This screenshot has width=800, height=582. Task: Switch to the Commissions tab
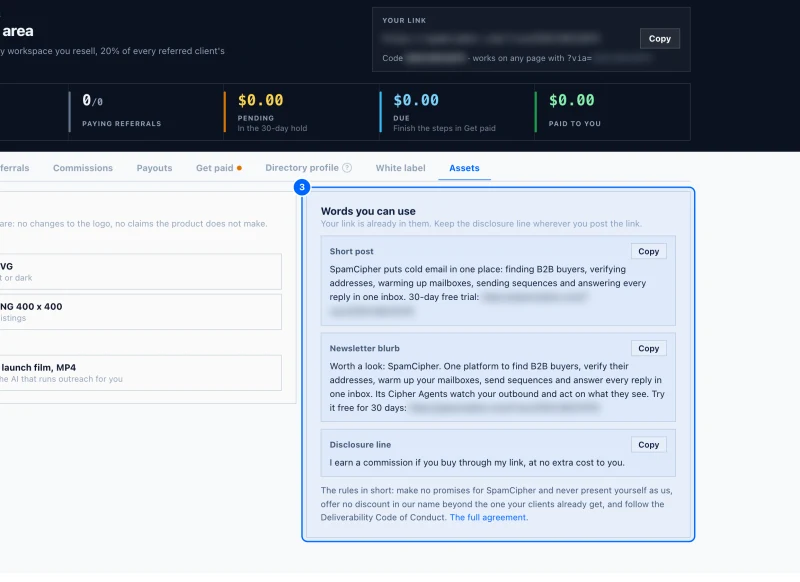(83, 168)
